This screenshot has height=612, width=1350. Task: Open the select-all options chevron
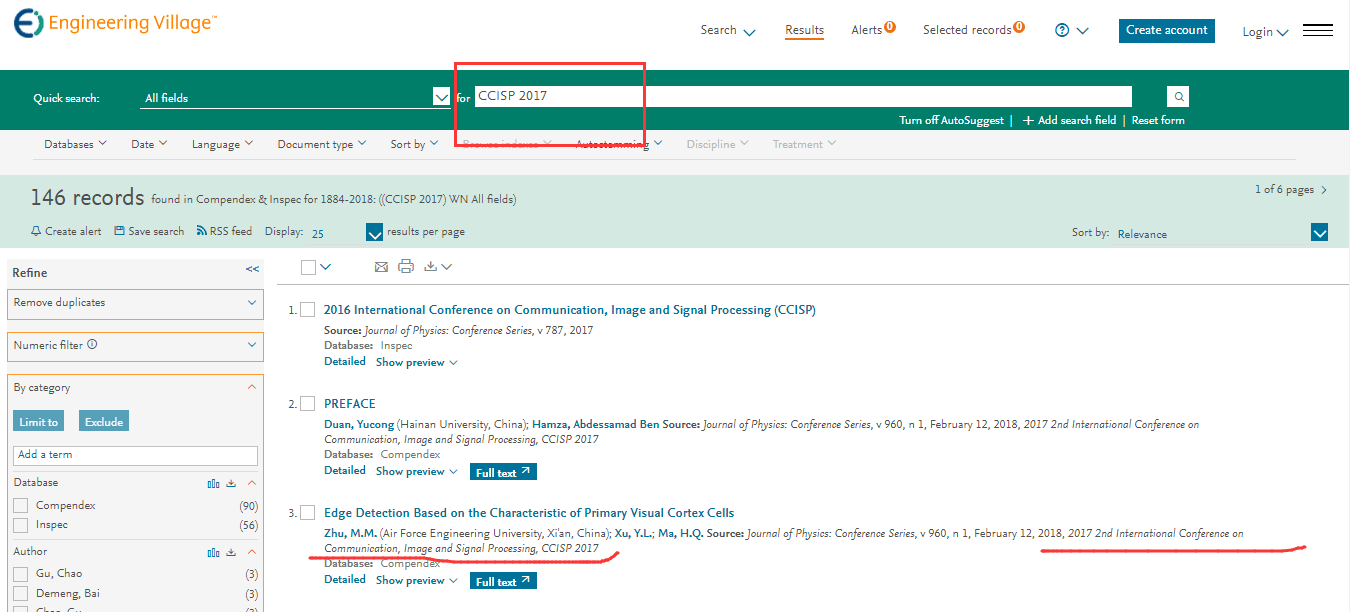click(326, 267)
